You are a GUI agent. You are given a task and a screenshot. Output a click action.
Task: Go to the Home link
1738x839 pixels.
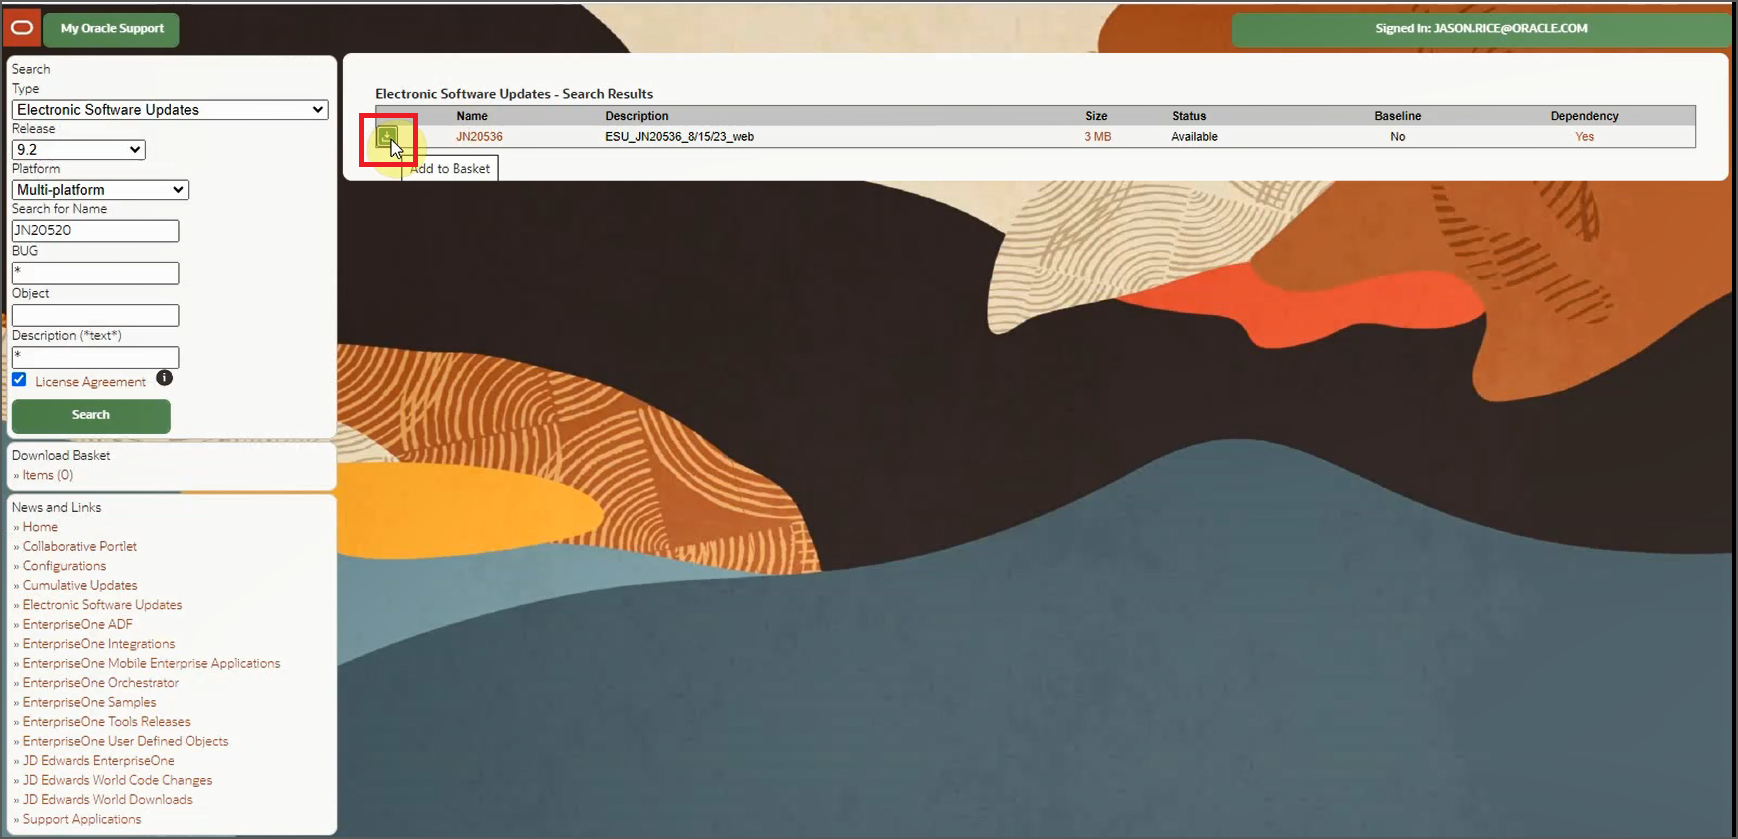point(40,527)
